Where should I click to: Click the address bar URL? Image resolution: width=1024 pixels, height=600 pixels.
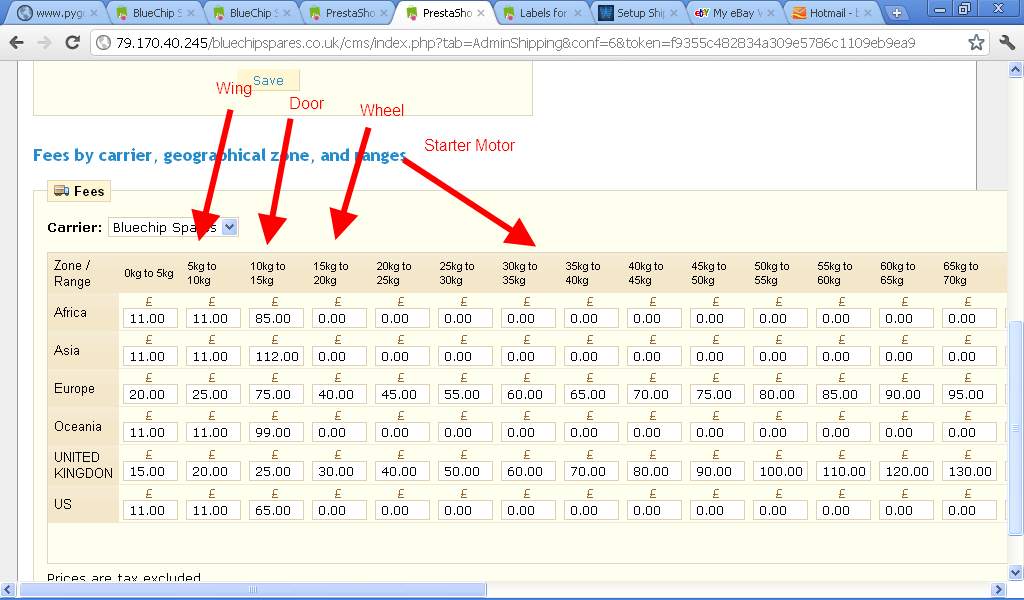516,43
